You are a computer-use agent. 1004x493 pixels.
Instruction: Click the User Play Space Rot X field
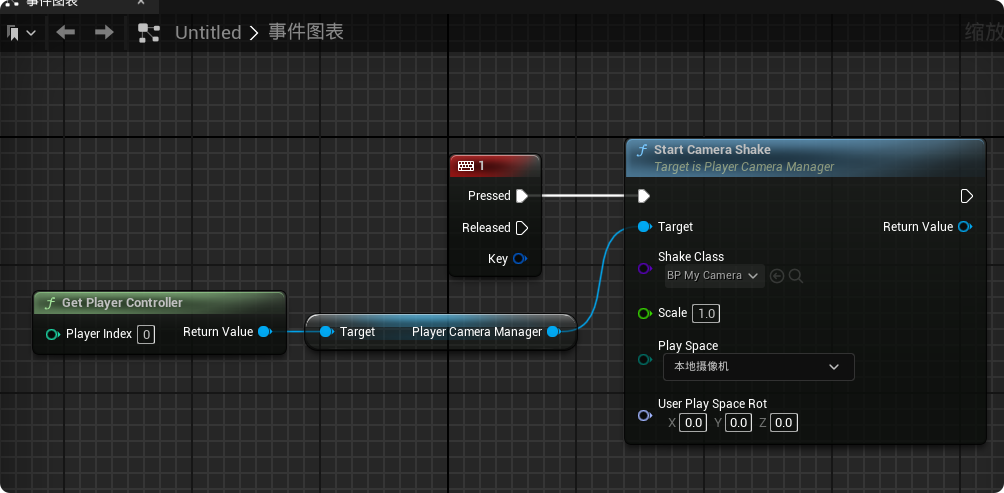[692, 423]
